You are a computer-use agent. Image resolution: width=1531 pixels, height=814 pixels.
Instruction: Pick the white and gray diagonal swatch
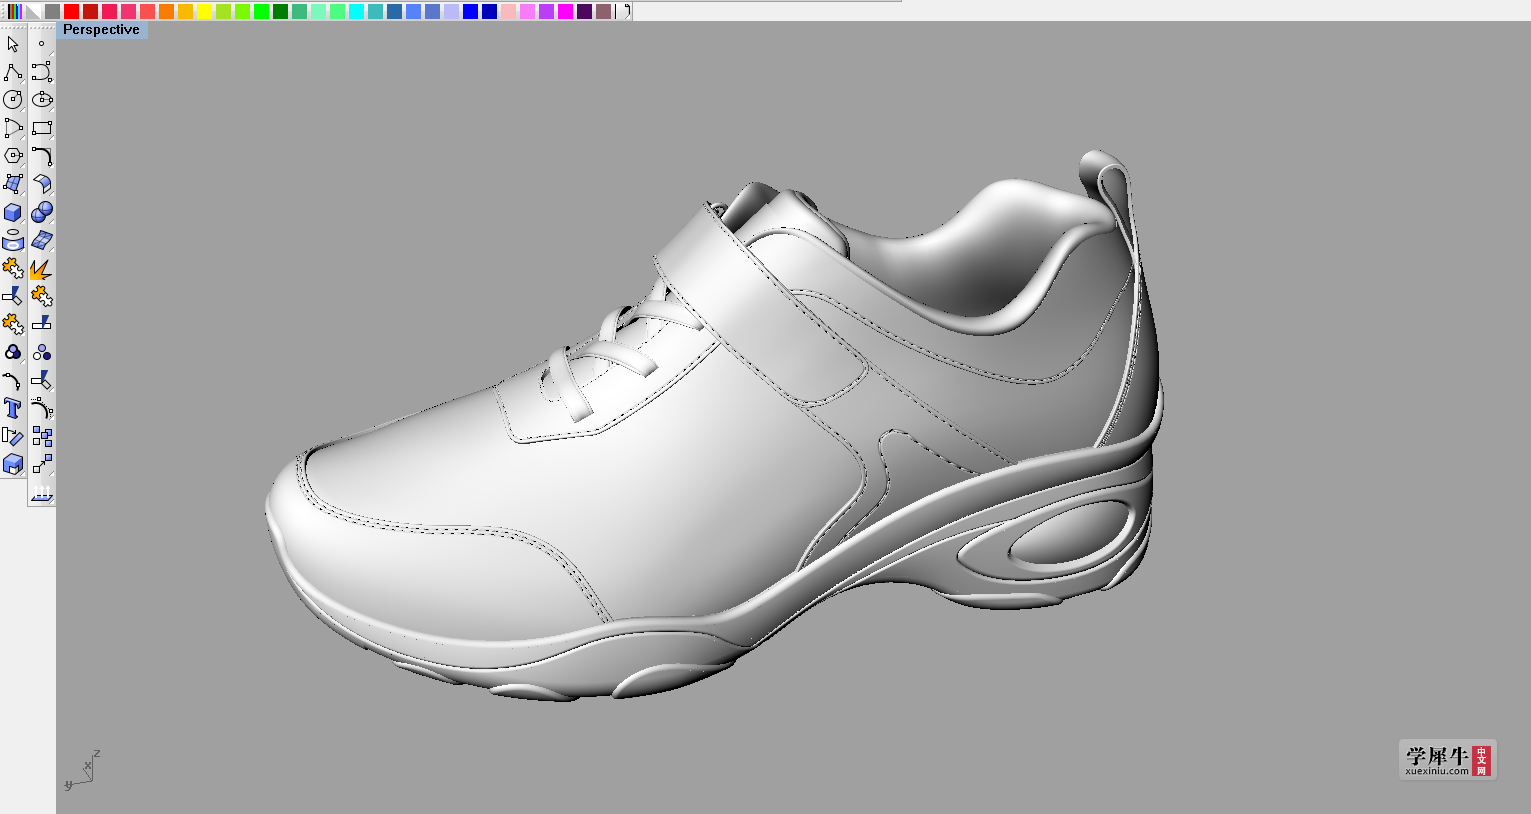33,11
